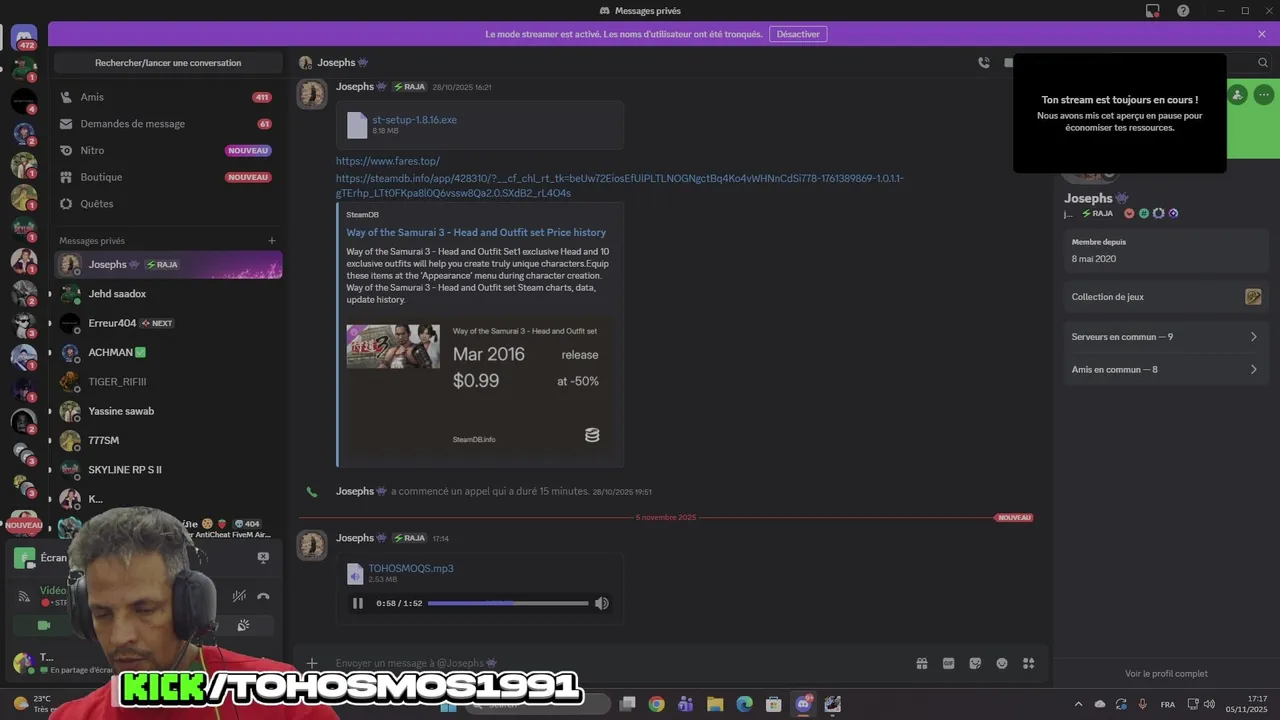
Task: Open the GIF picker
Action: pyautogui.click(x=948, y=663)
